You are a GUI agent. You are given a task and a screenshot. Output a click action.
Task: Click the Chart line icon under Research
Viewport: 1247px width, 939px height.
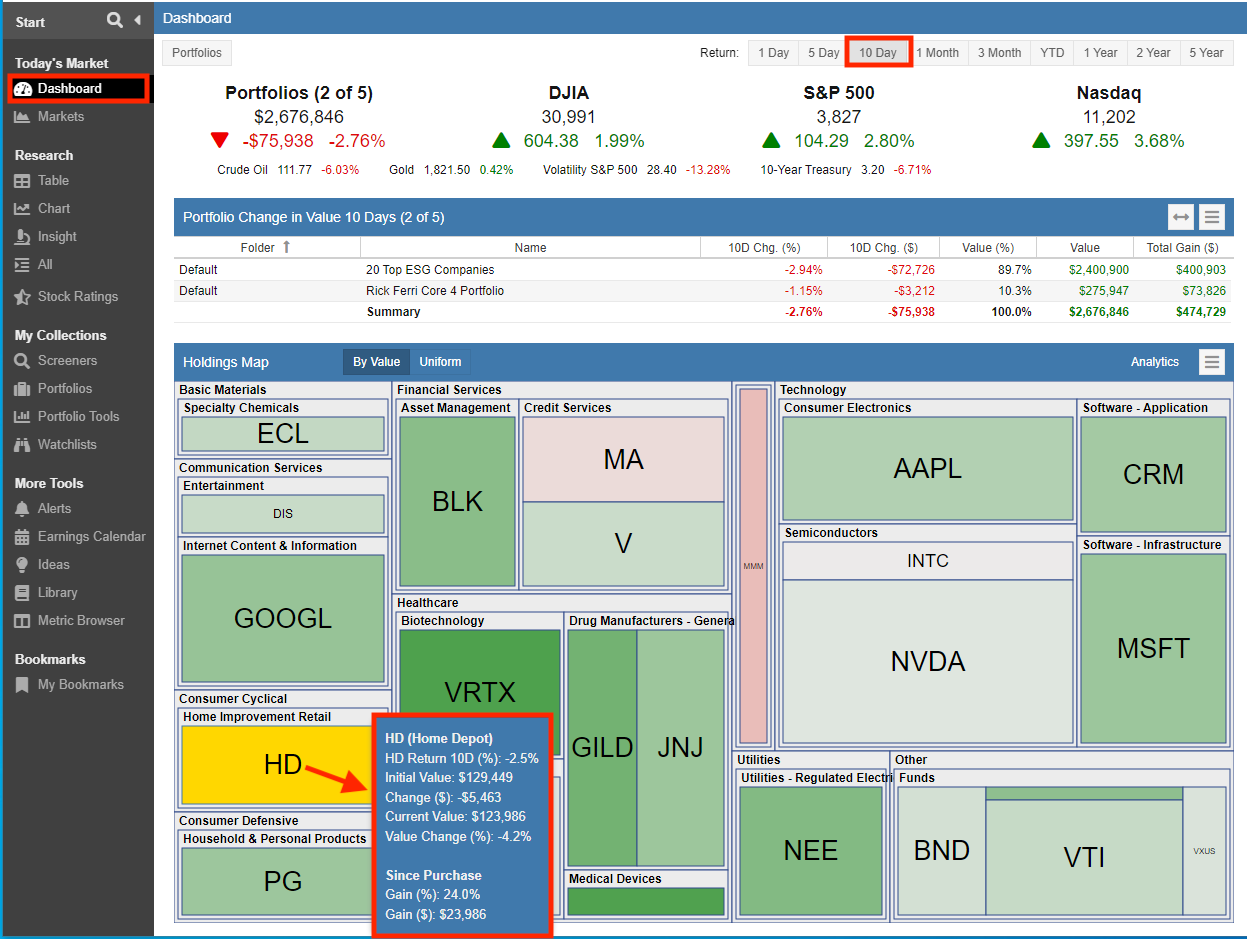[x=22, y=209]
